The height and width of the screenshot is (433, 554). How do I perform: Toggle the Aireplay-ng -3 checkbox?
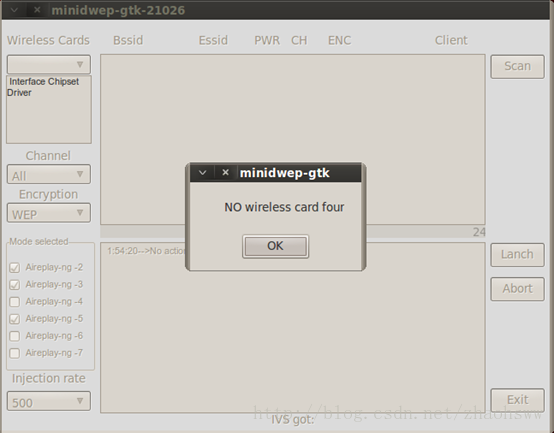pos(14,285)
